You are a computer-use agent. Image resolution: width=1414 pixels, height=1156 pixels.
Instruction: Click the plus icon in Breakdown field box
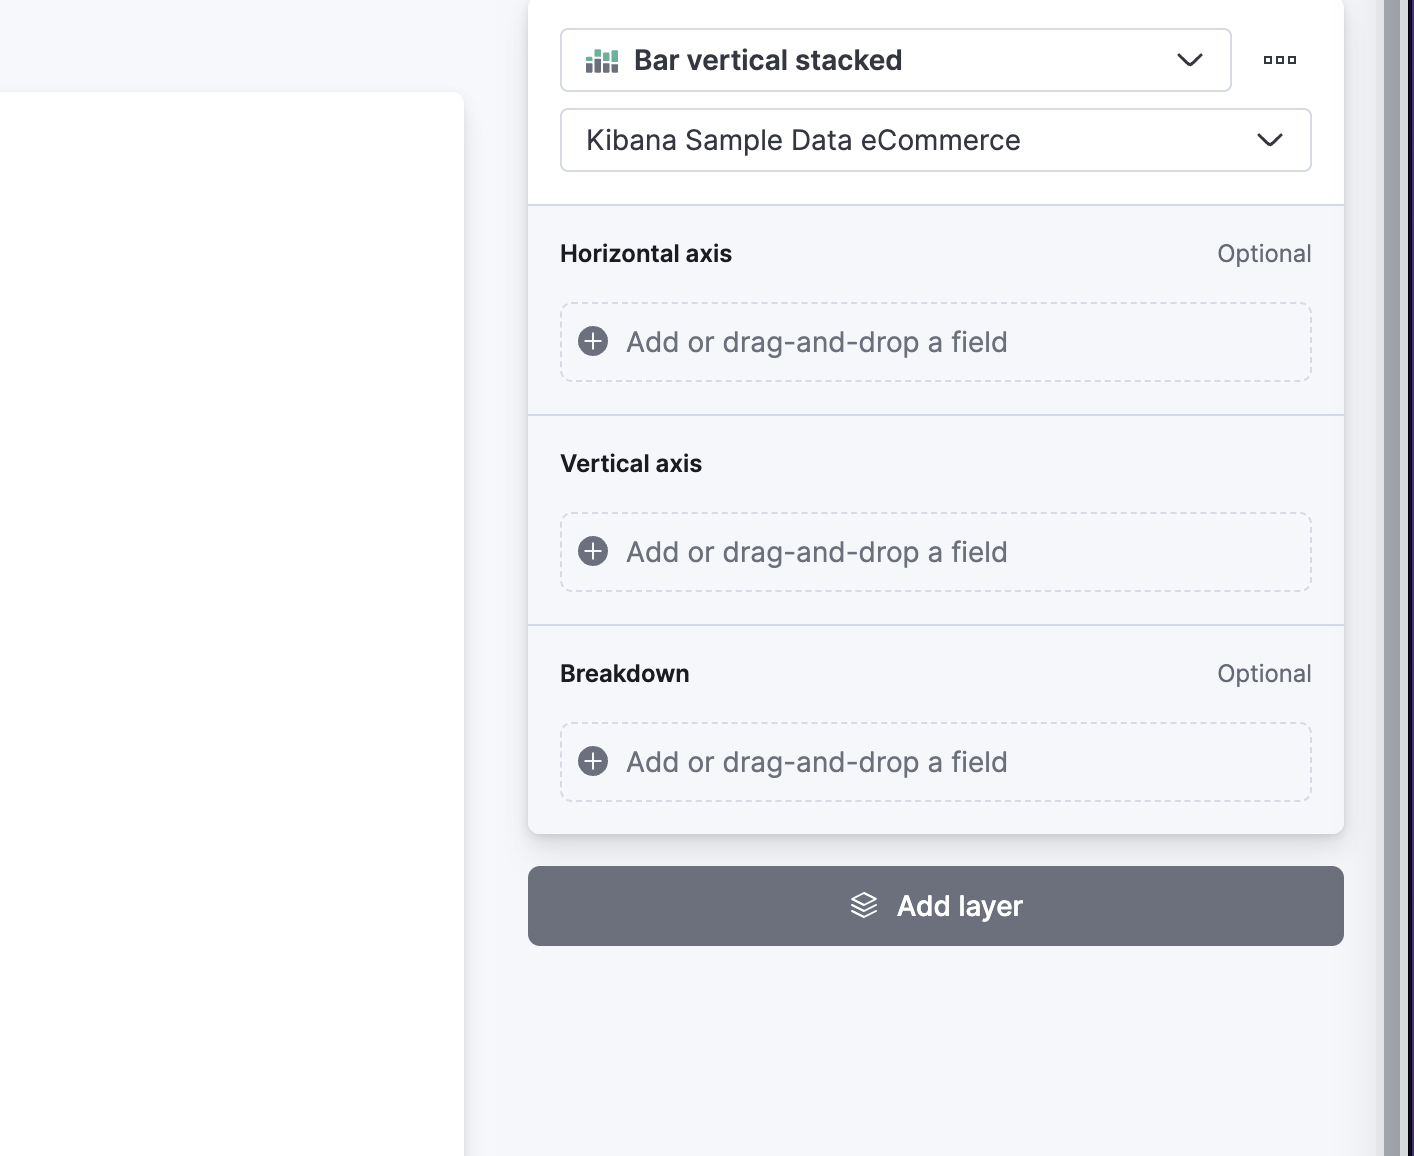coord(593,762)
